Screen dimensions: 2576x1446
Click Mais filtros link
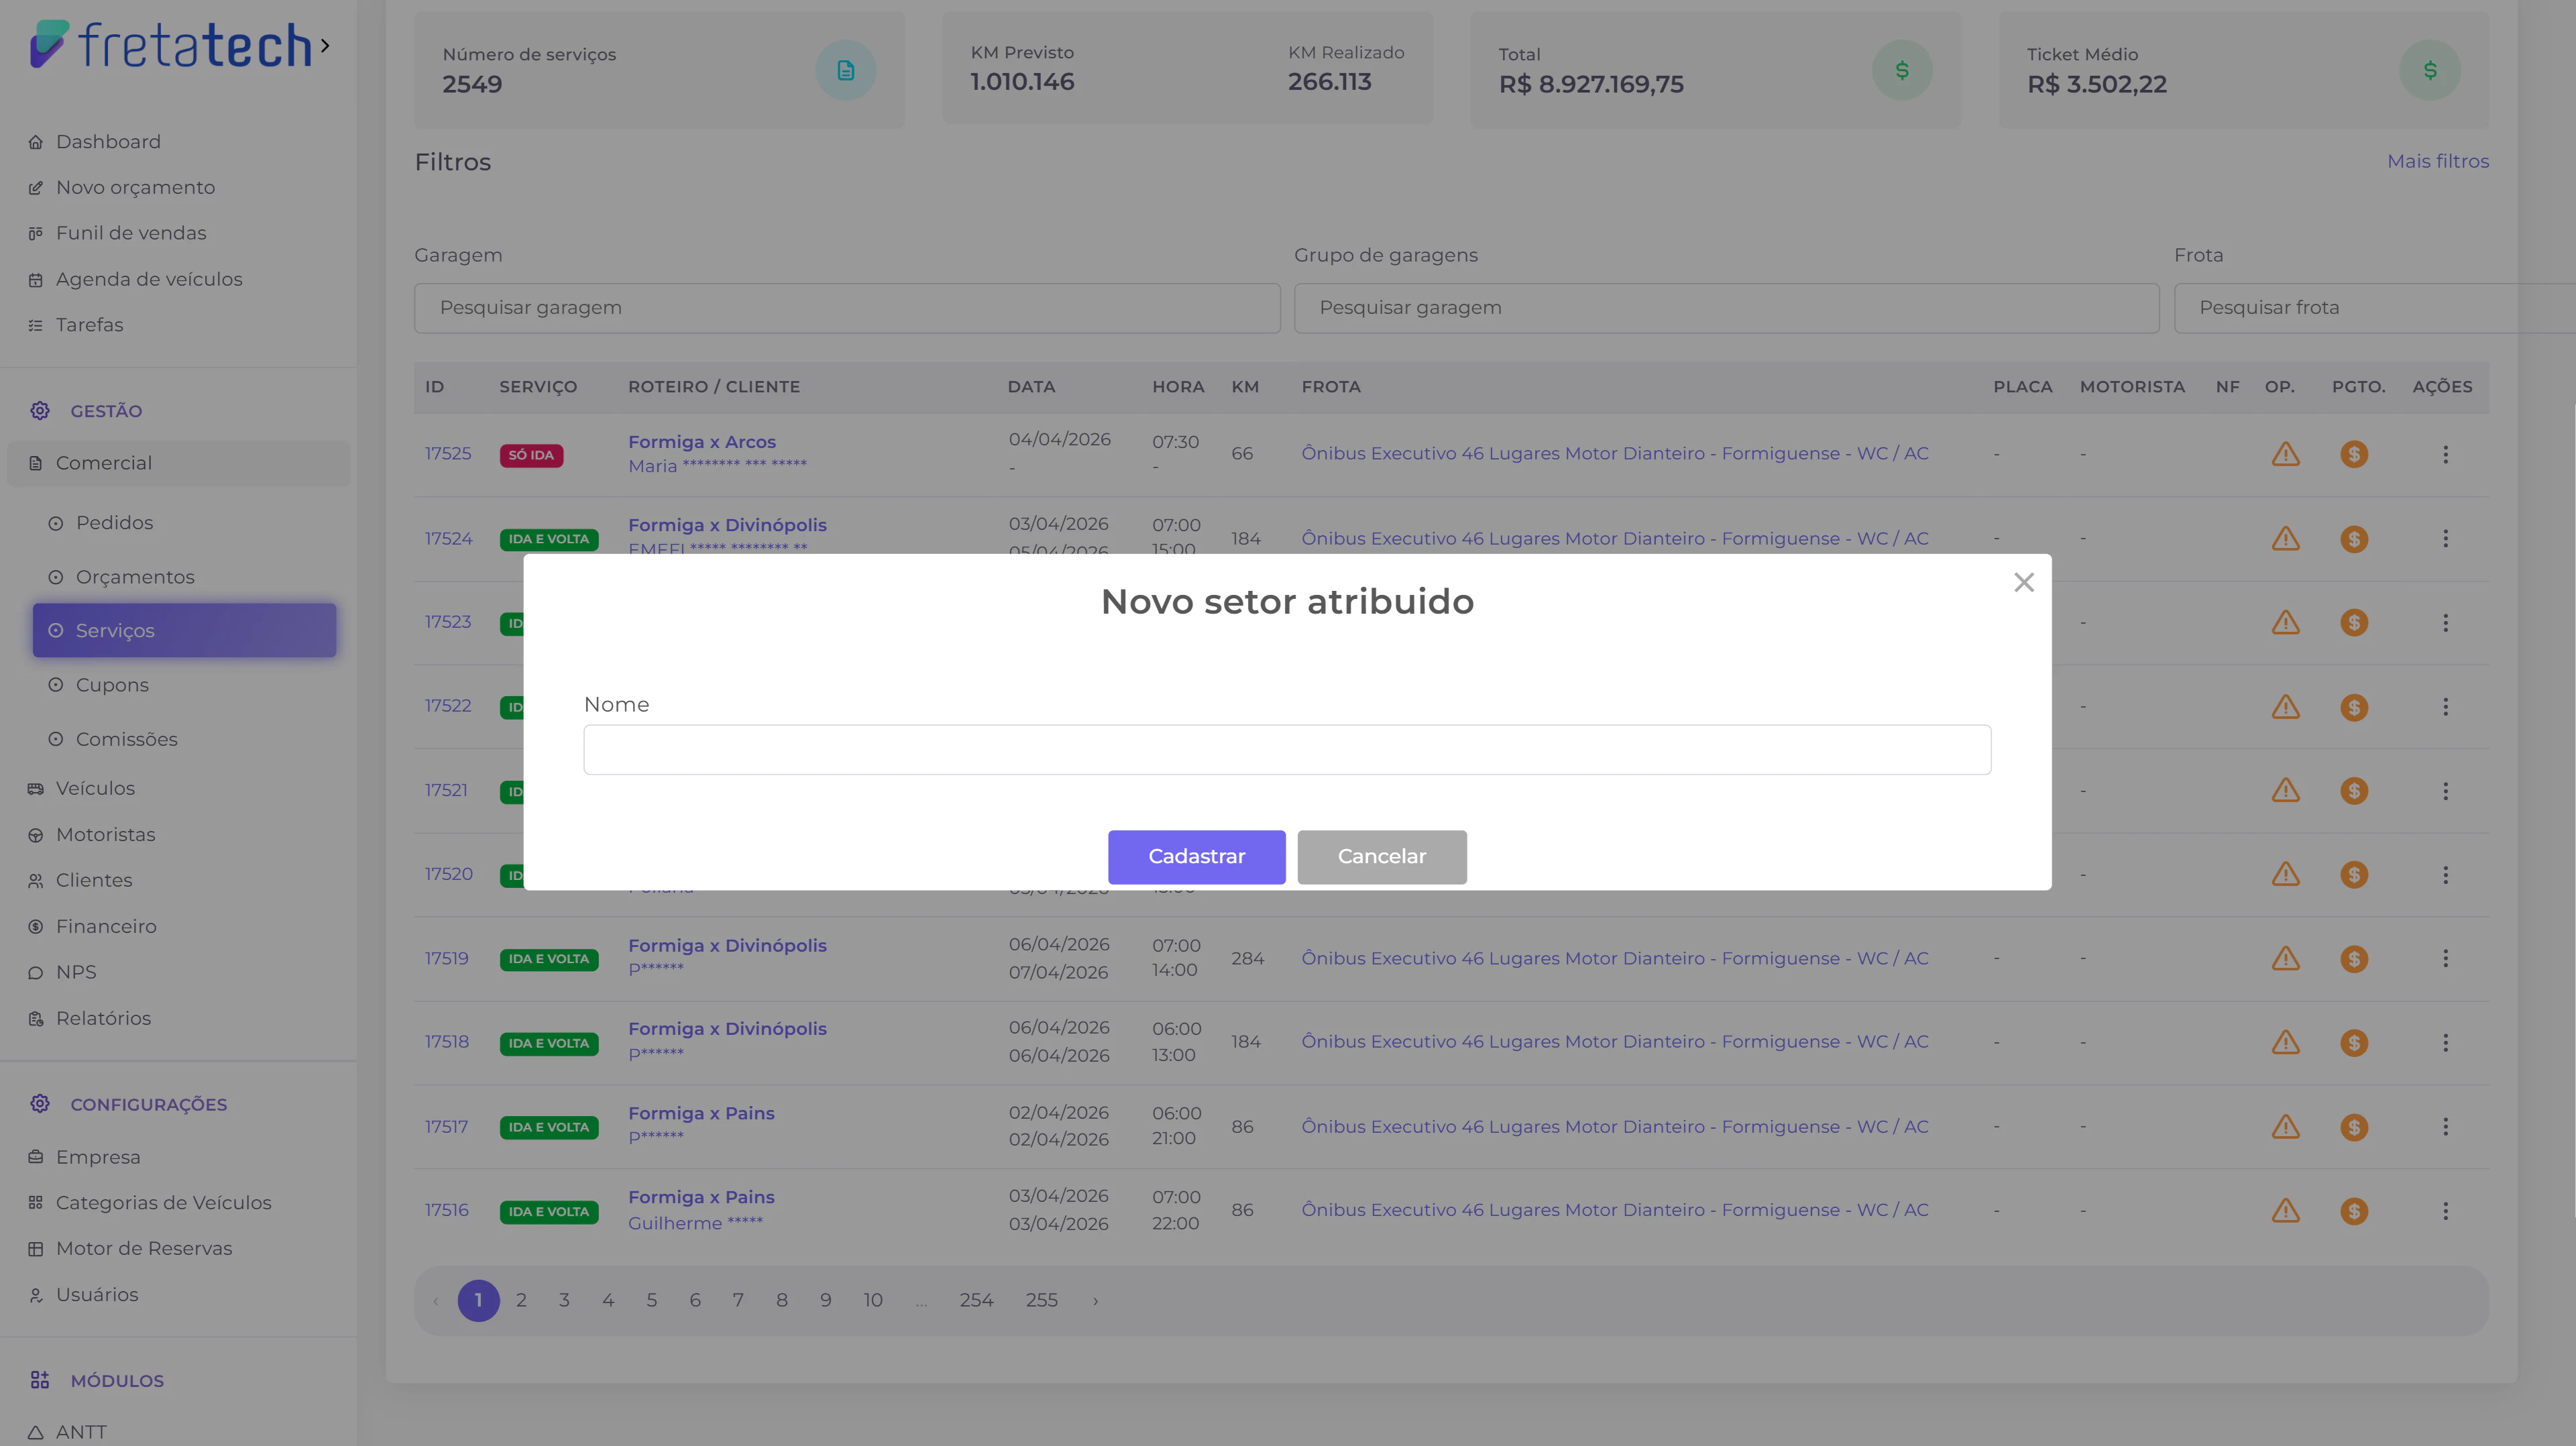2437,161
